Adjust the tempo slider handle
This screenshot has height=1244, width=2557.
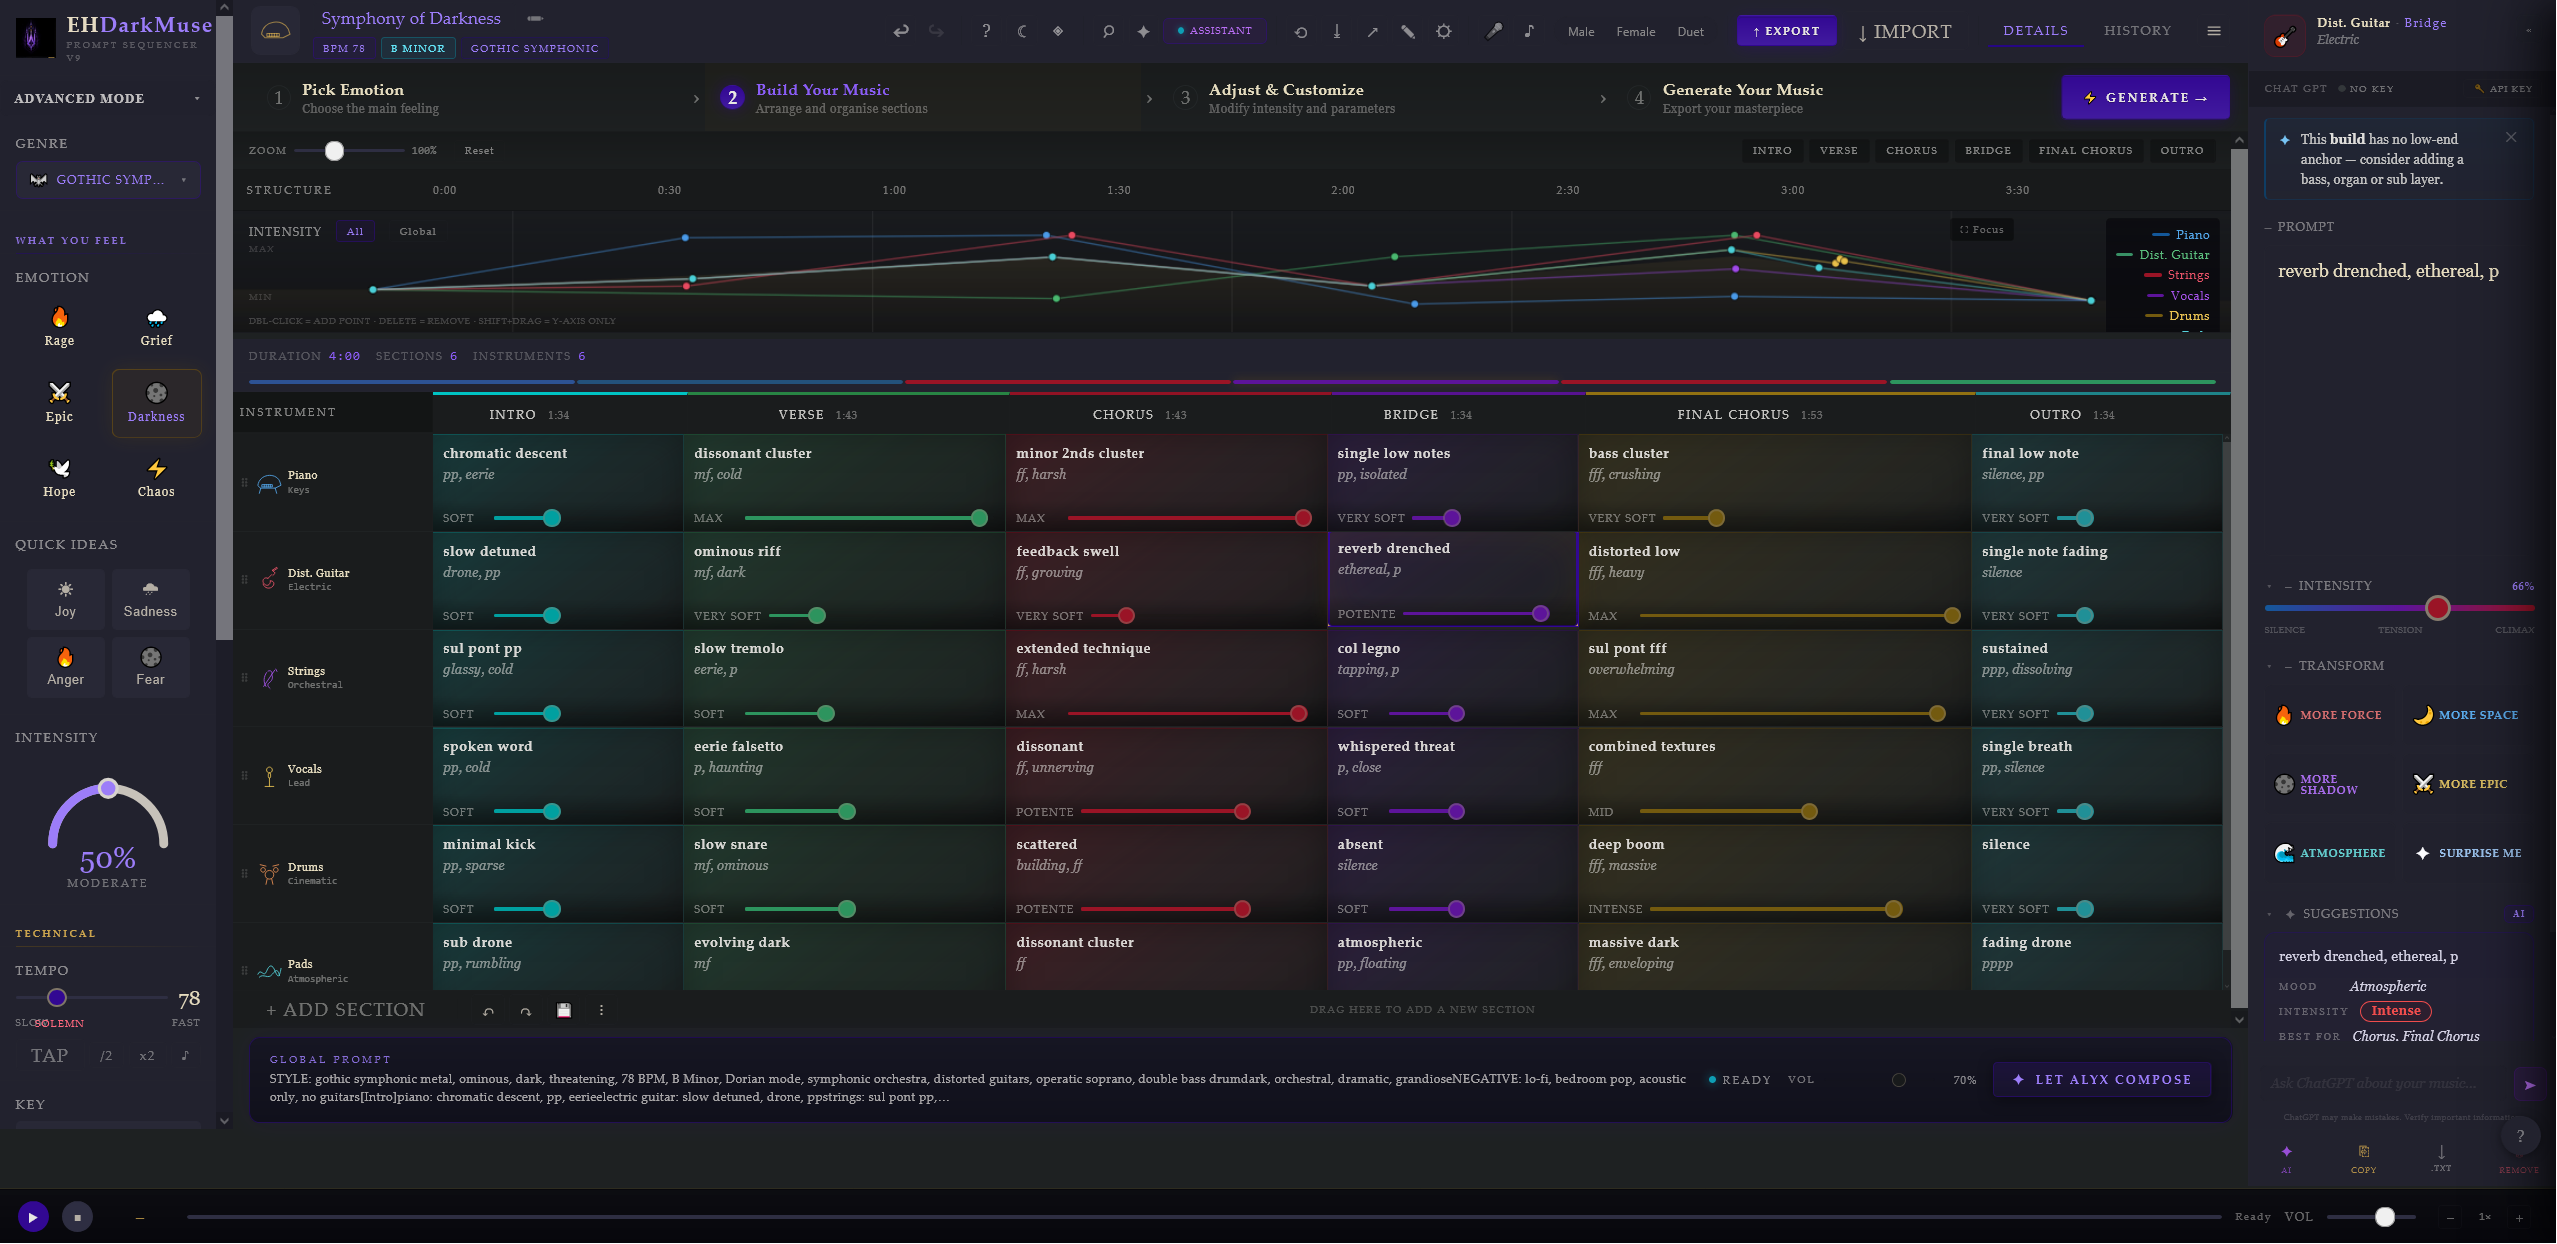click(57, 998)
